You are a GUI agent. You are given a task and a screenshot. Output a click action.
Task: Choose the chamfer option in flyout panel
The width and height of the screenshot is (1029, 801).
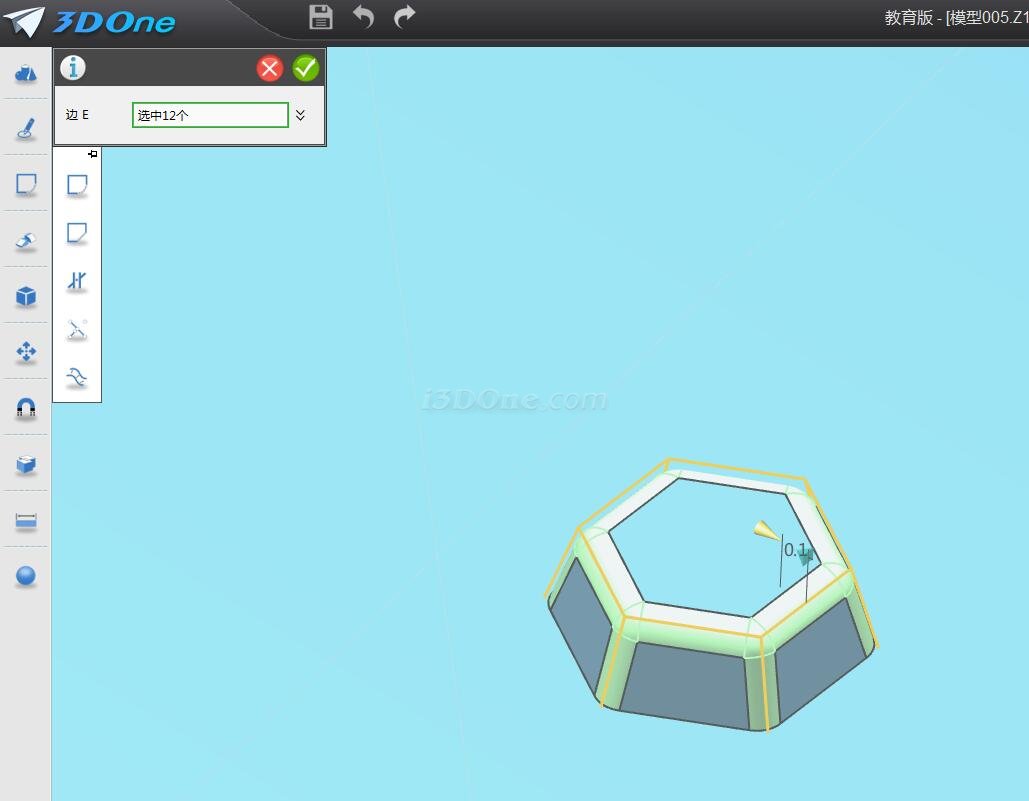77,233
